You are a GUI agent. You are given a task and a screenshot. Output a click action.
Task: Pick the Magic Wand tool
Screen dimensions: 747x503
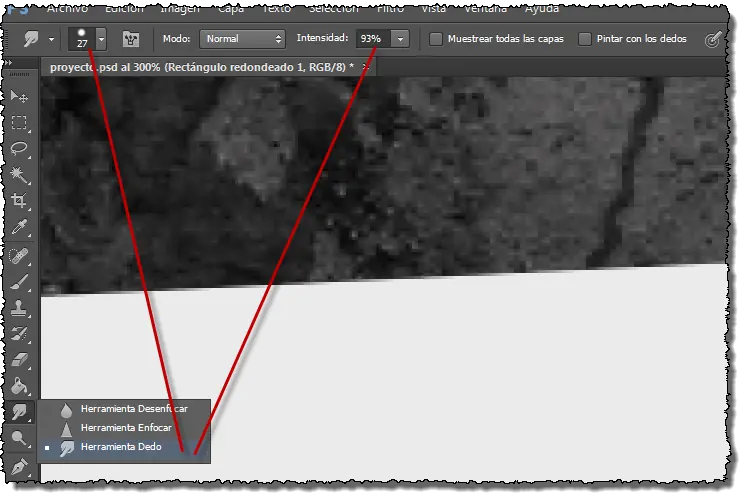[x=19, y=175]
